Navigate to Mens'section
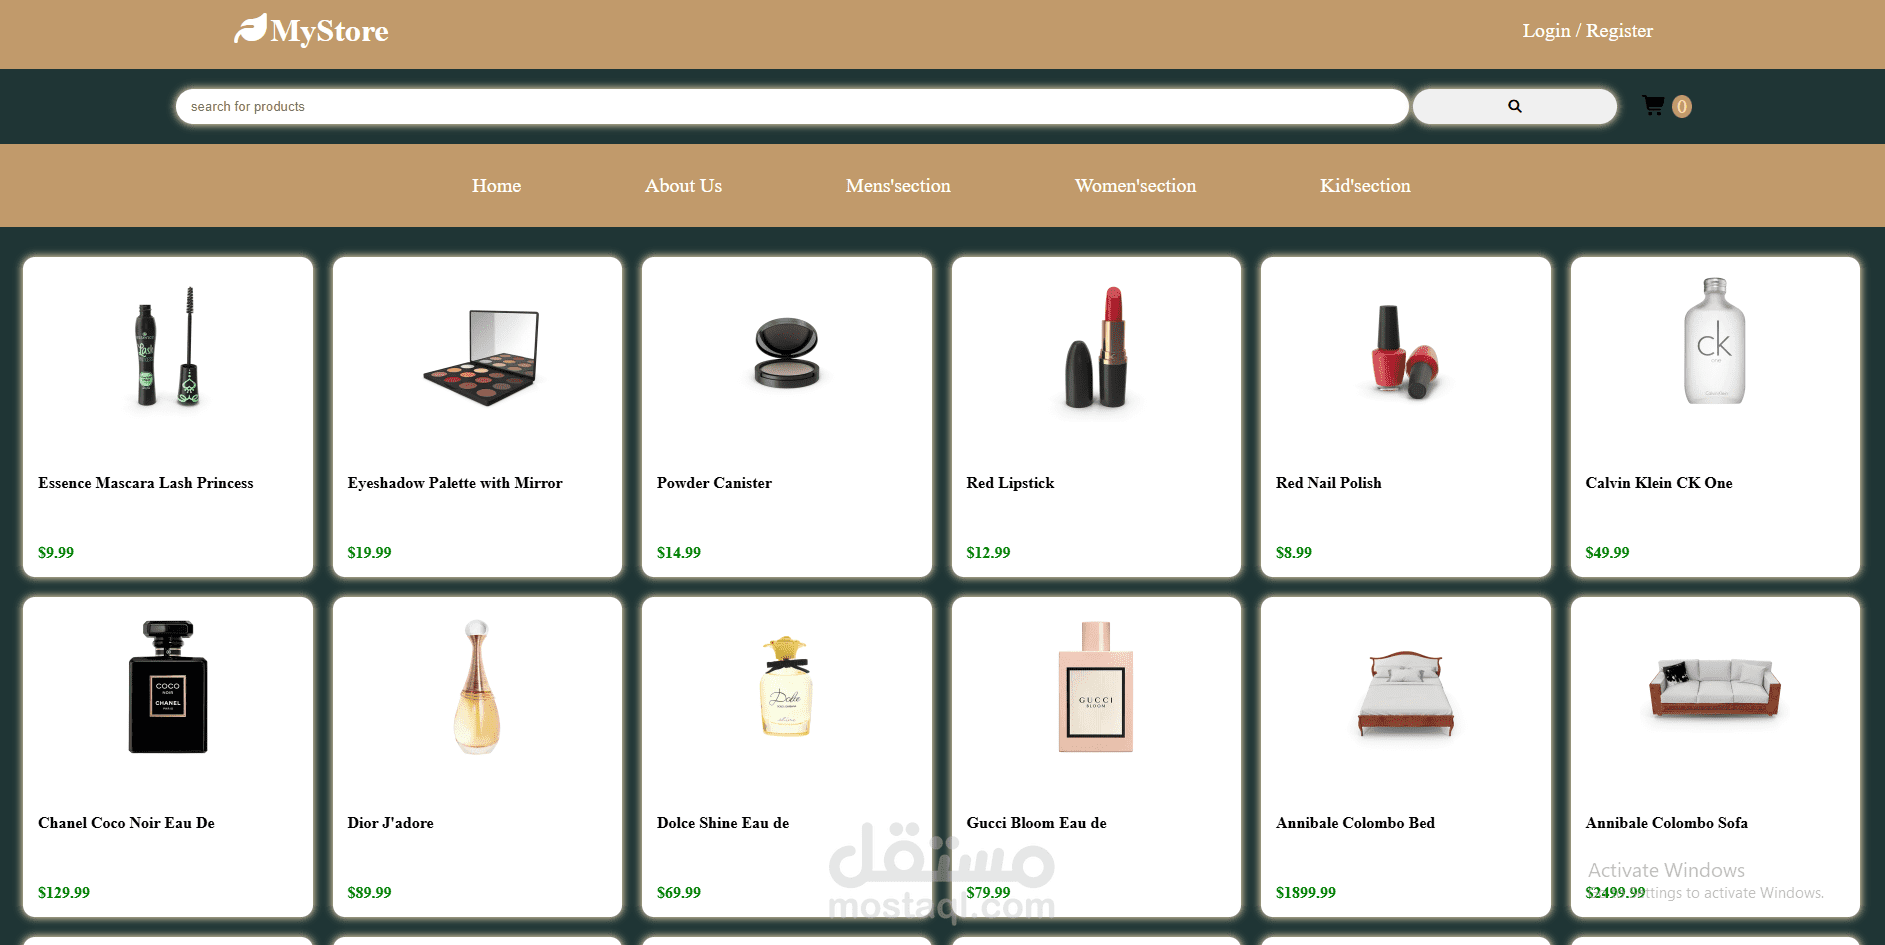Screen dimensions: 1885x945 [x=898, y=186]
